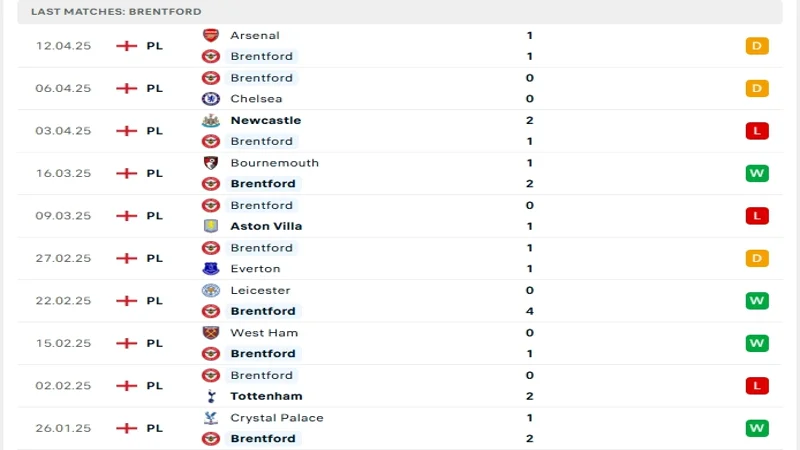The image size is (800, 450).
Task: Open the Arsenal vs Brentford draw badge
Action: point(757,46)
